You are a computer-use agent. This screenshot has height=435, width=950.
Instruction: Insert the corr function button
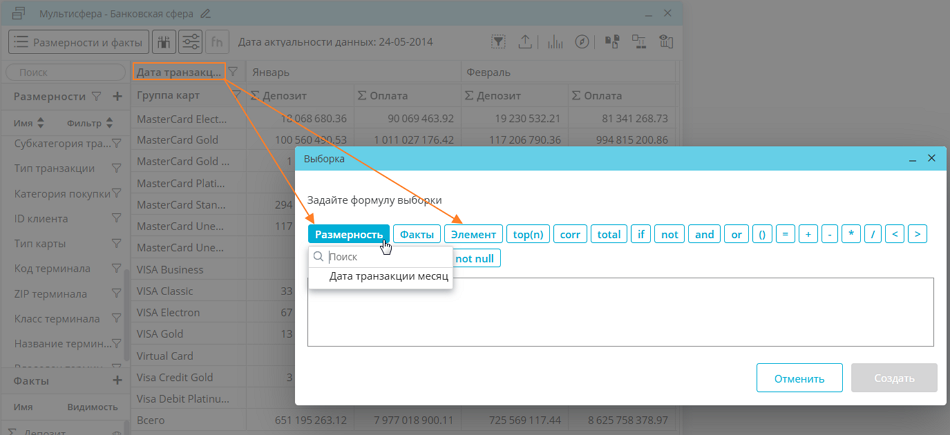[570, 234]
